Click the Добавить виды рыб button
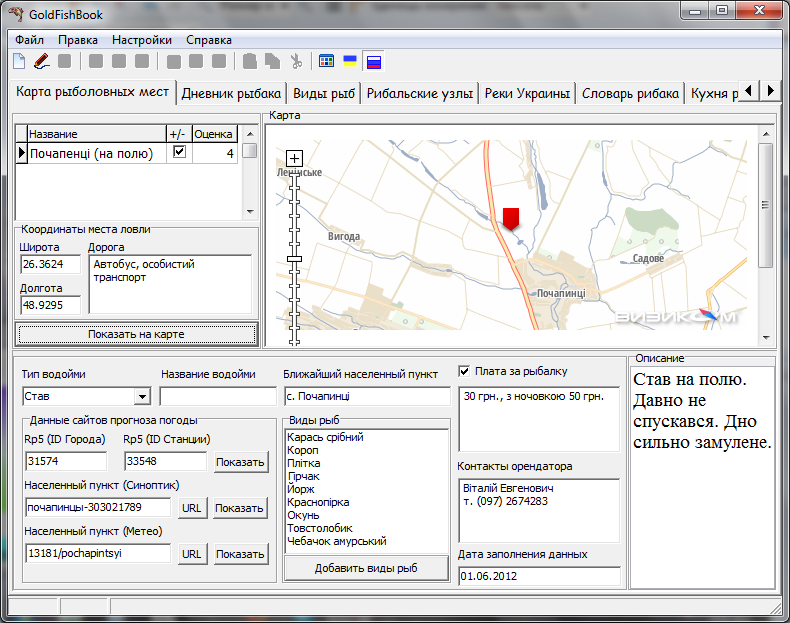 366,568
